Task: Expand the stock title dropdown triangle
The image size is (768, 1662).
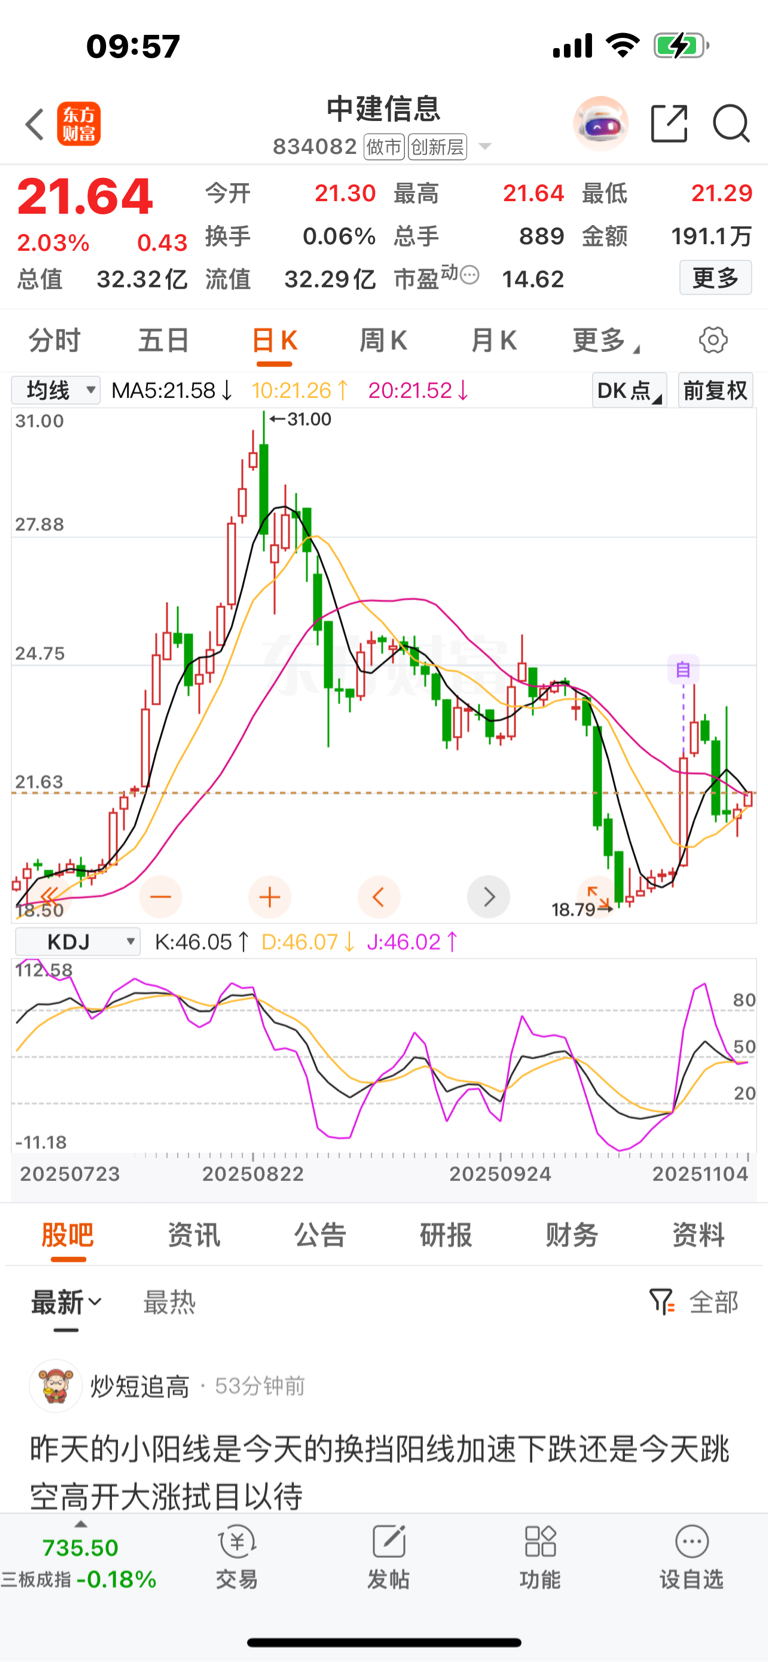Action: coord(485,147)
